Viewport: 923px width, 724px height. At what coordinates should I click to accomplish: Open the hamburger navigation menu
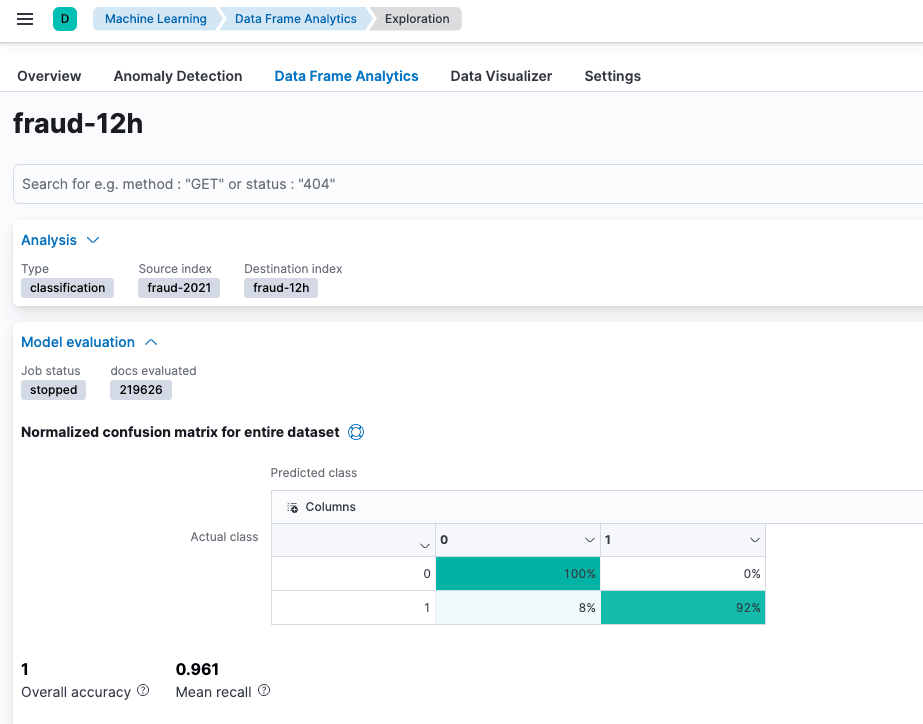(25, 19)
